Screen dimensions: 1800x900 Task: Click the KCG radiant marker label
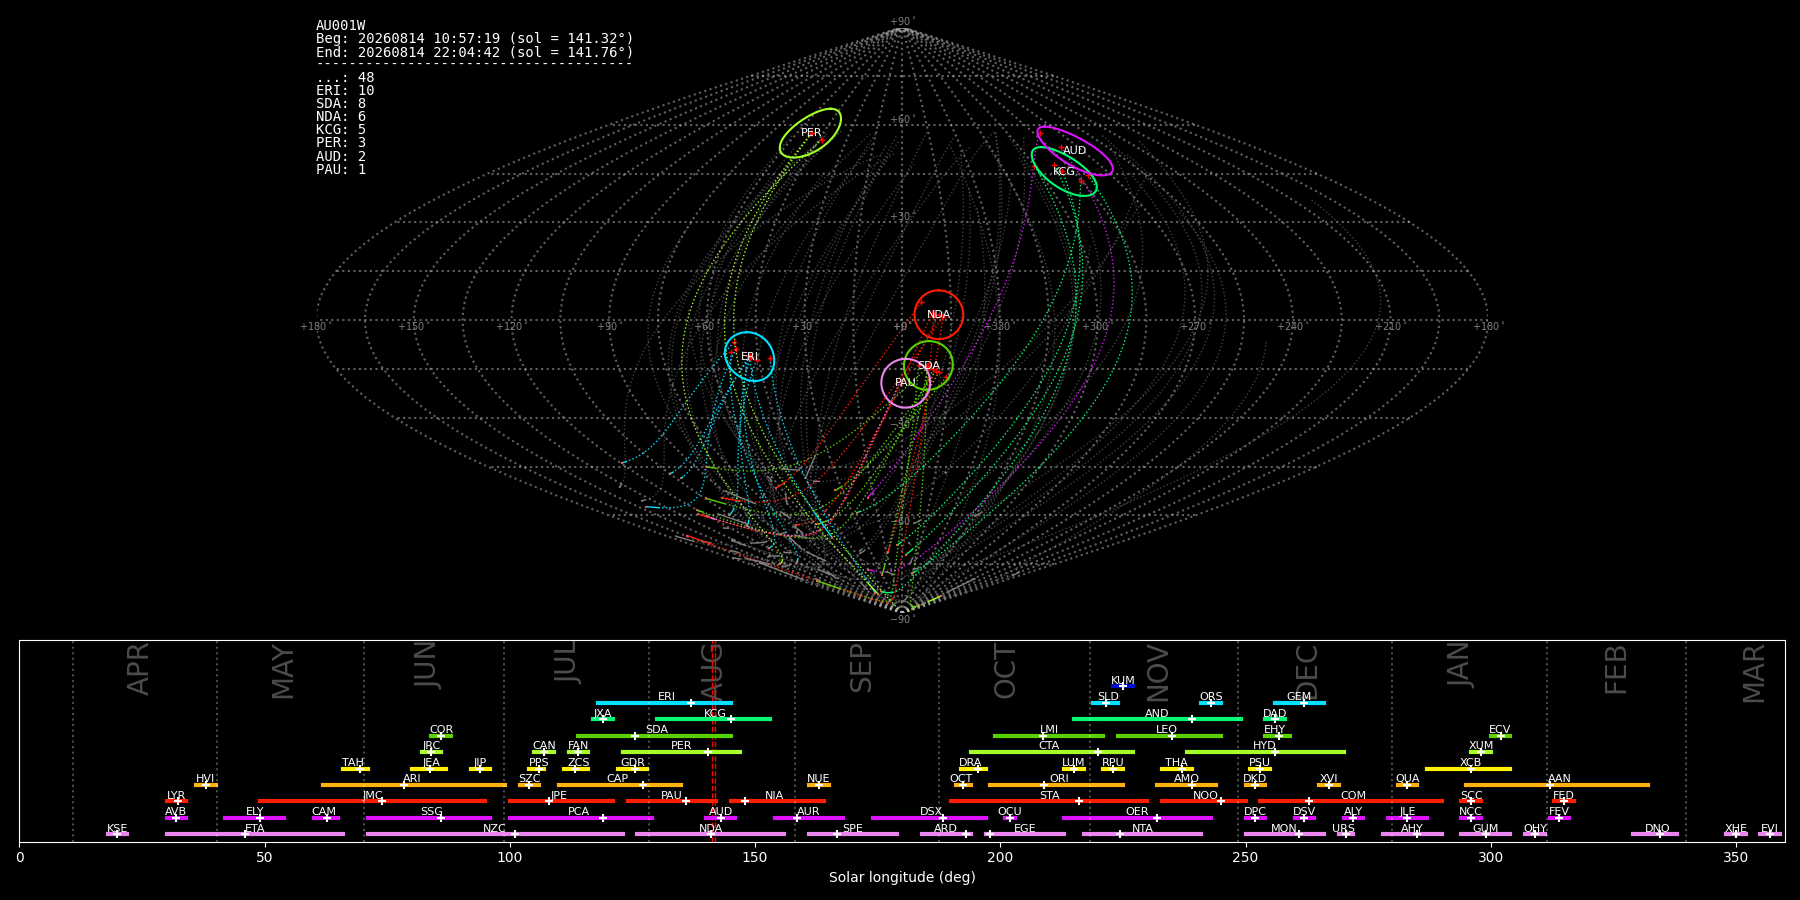tap(1064, 172)
